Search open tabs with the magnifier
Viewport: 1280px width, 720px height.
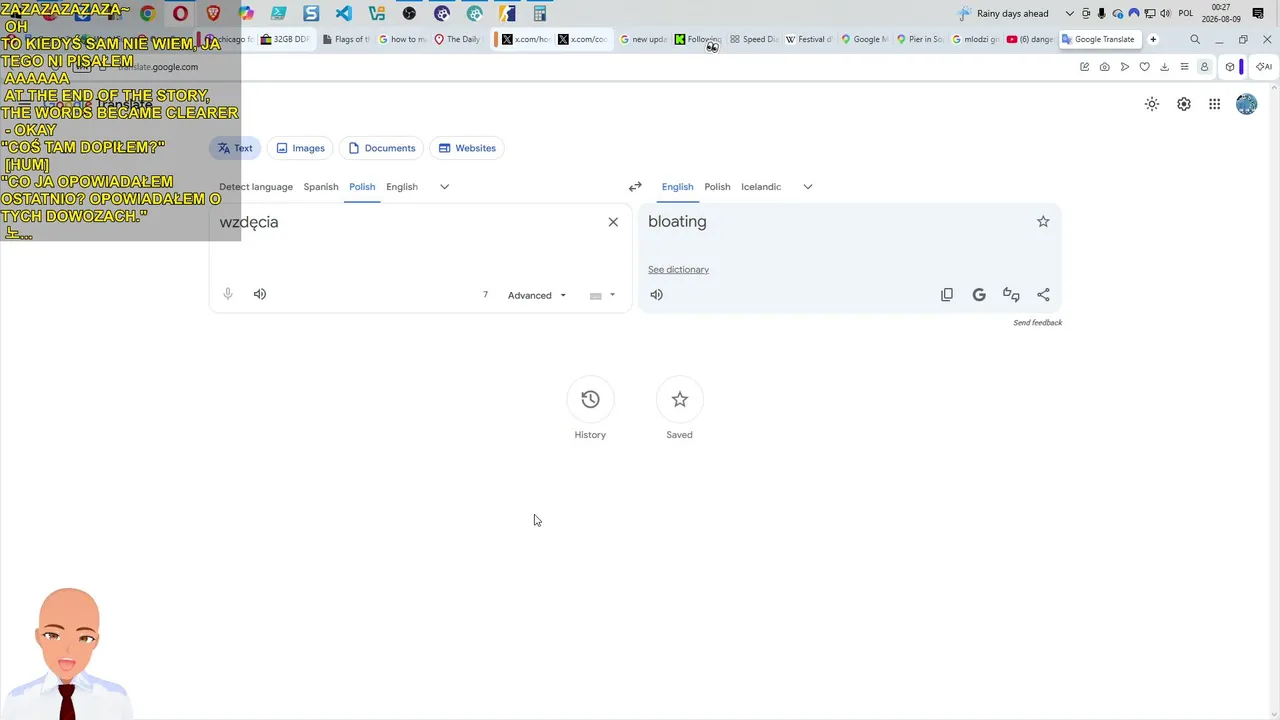pyautogui.click(x=1195, y=40)
